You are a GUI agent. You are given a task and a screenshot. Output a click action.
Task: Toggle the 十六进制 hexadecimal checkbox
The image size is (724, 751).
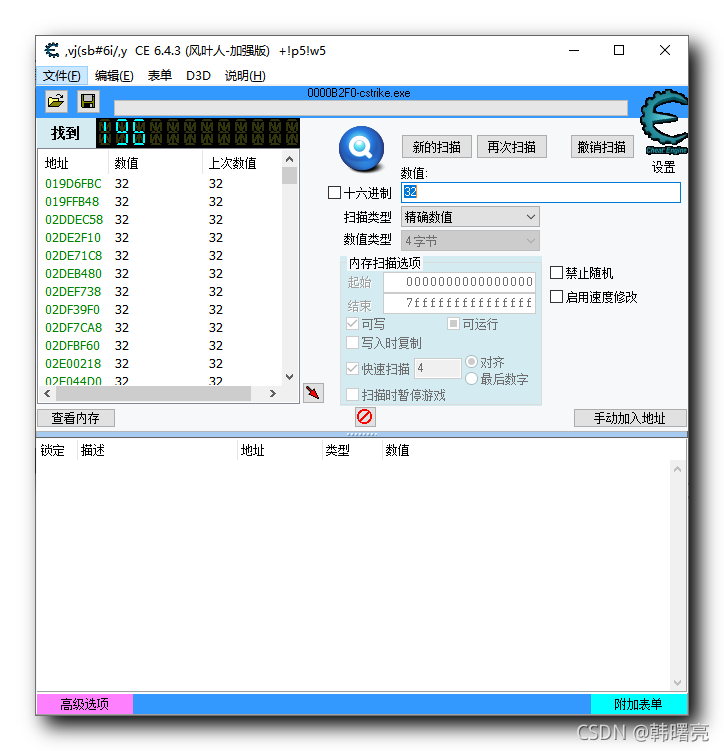pos(334,193)
